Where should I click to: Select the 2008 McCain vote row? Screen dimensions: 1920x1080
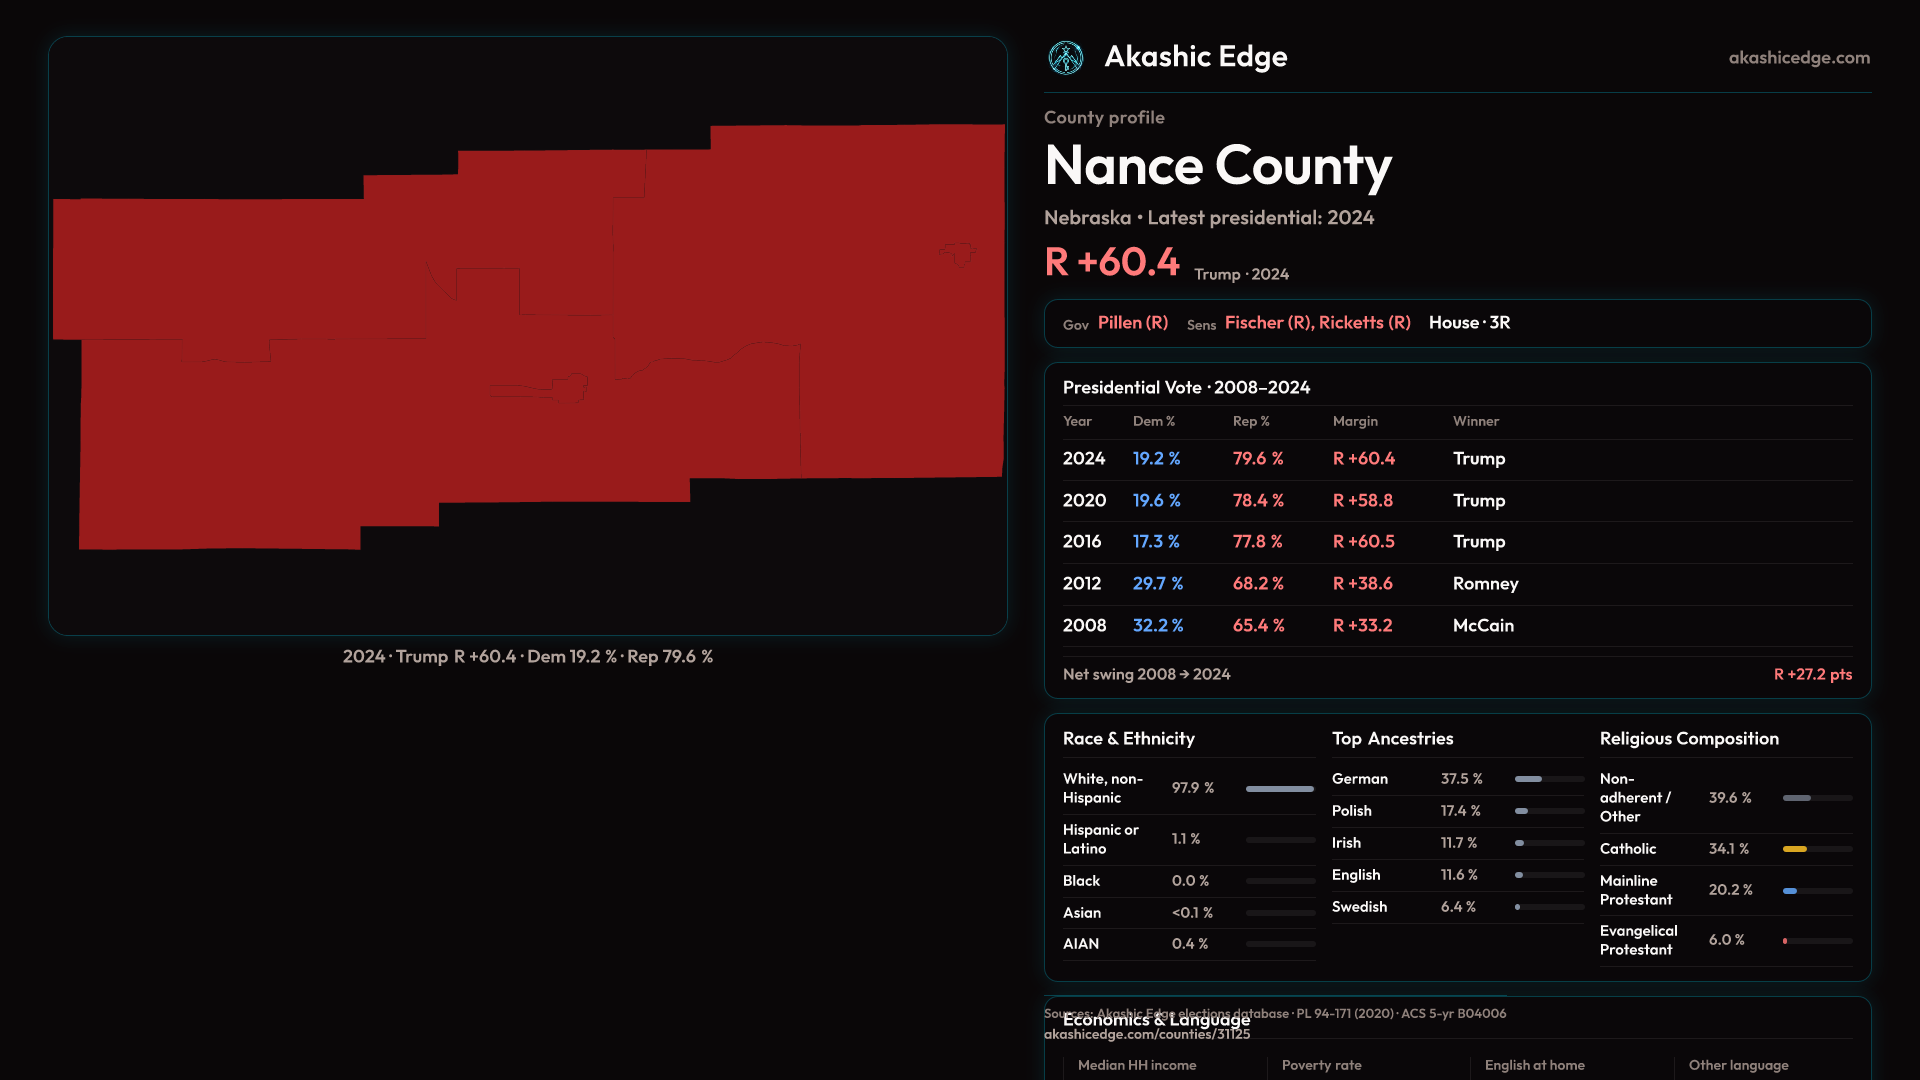click(1456, 626)
